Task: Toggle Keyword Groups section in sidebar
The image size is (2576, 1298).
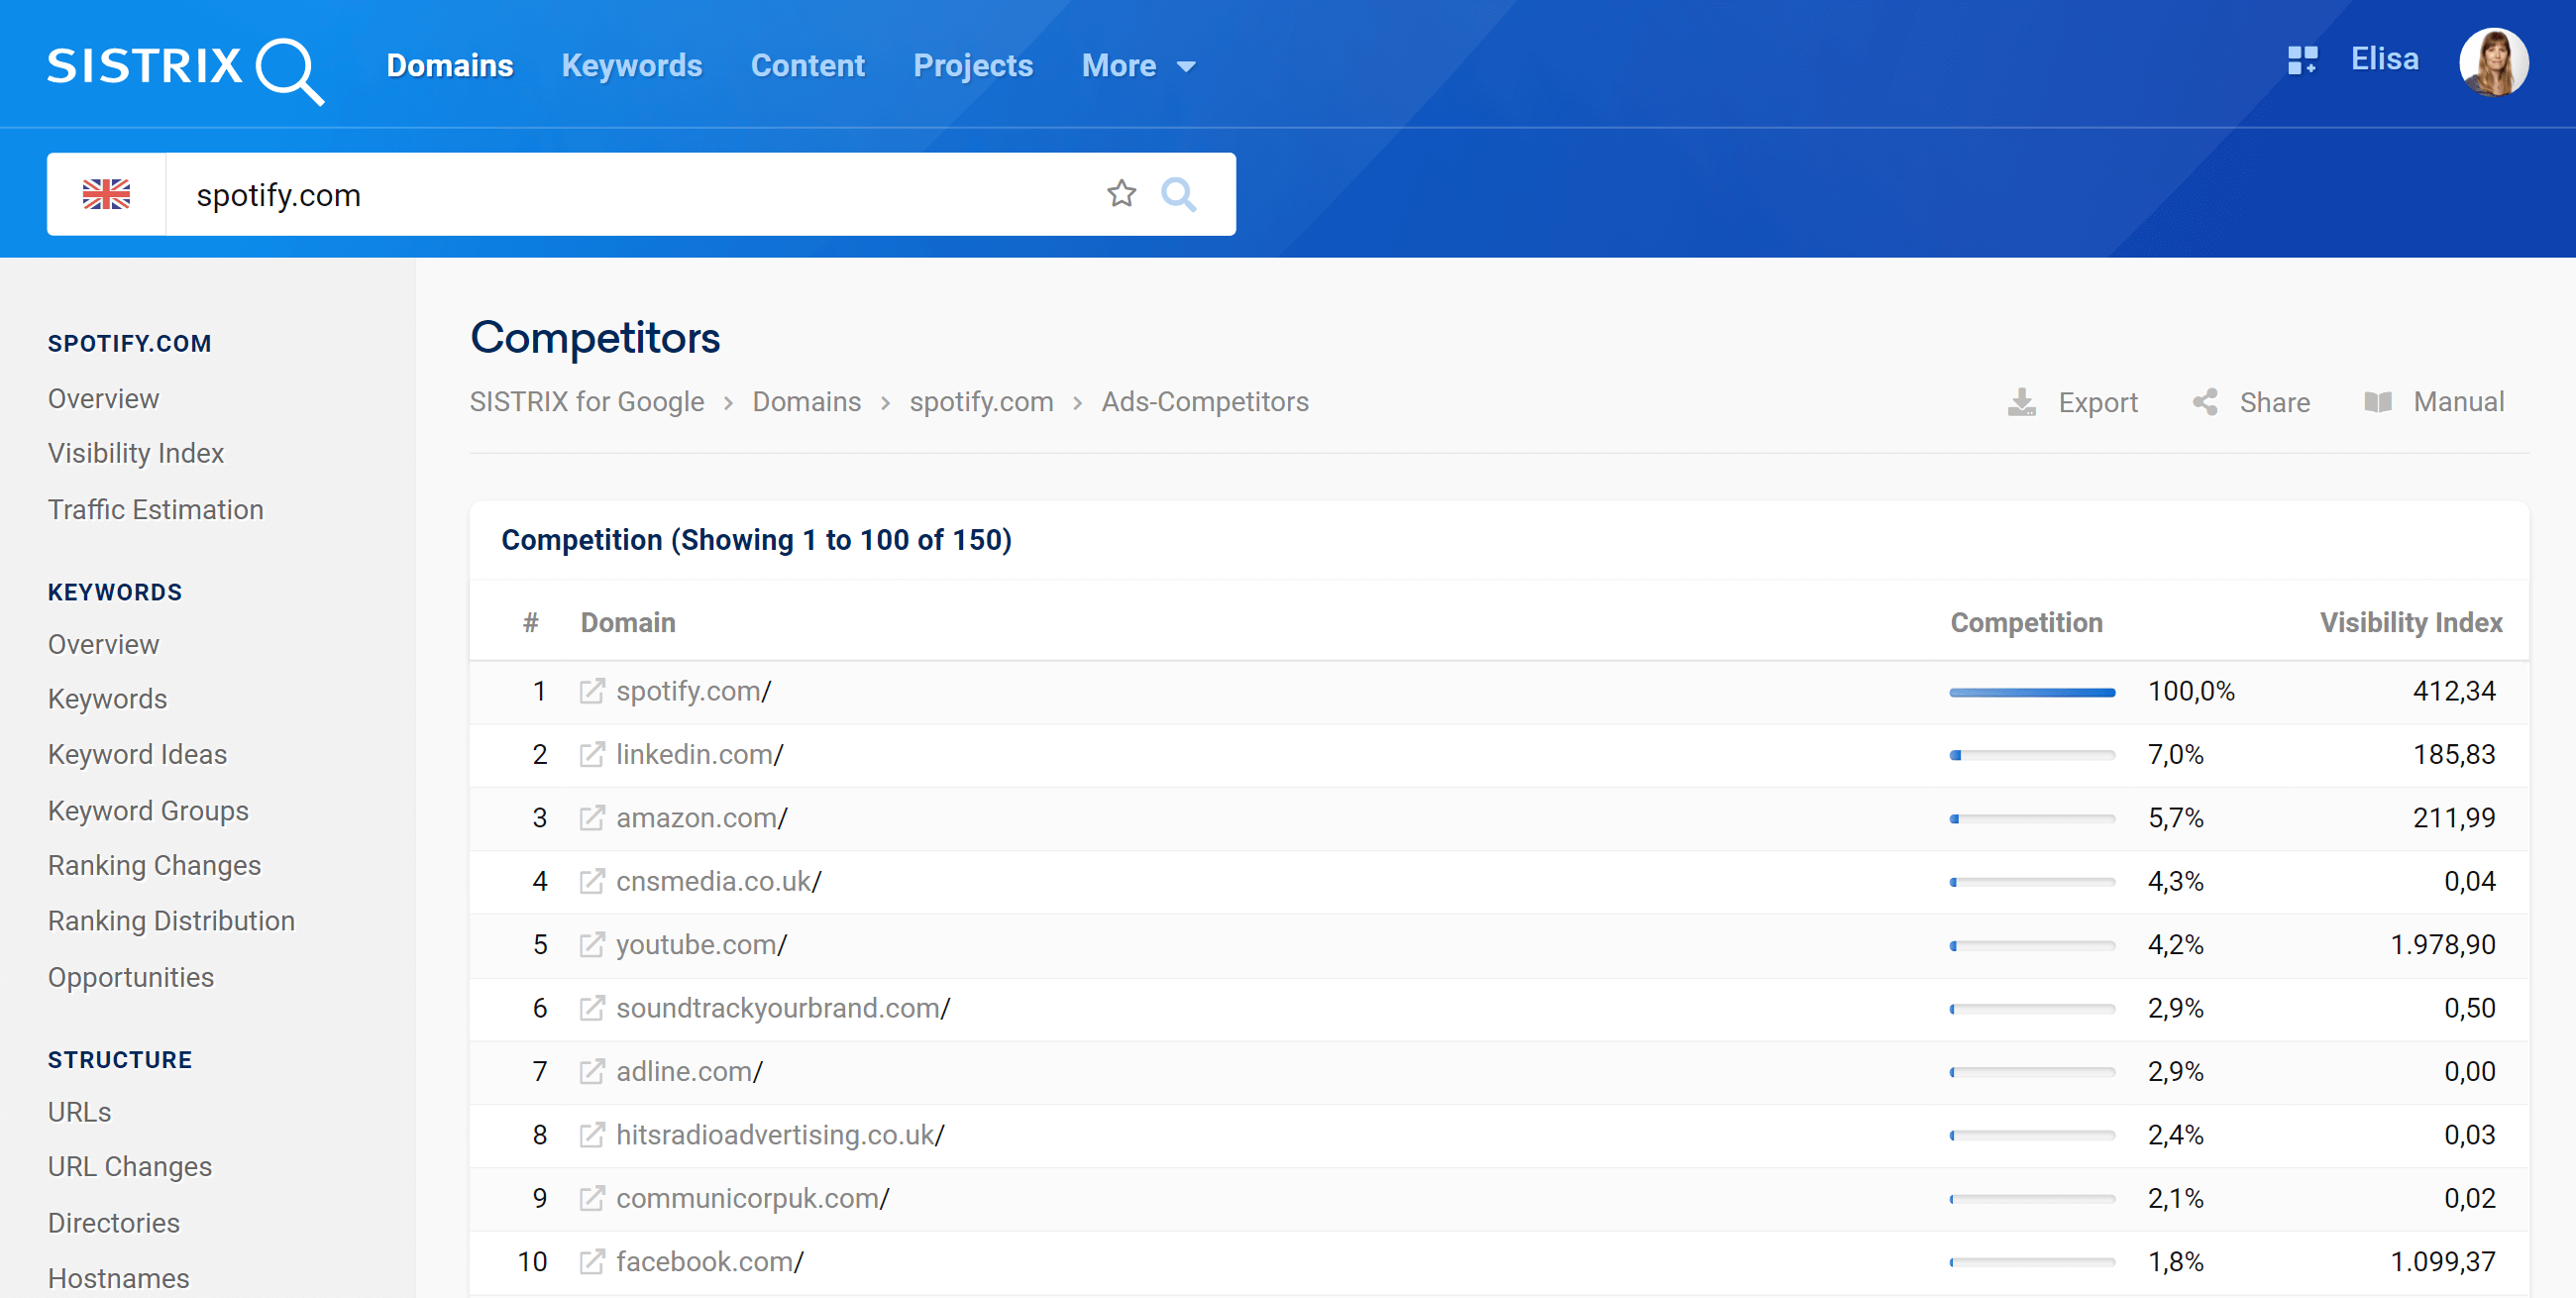Action: point(149,810)
